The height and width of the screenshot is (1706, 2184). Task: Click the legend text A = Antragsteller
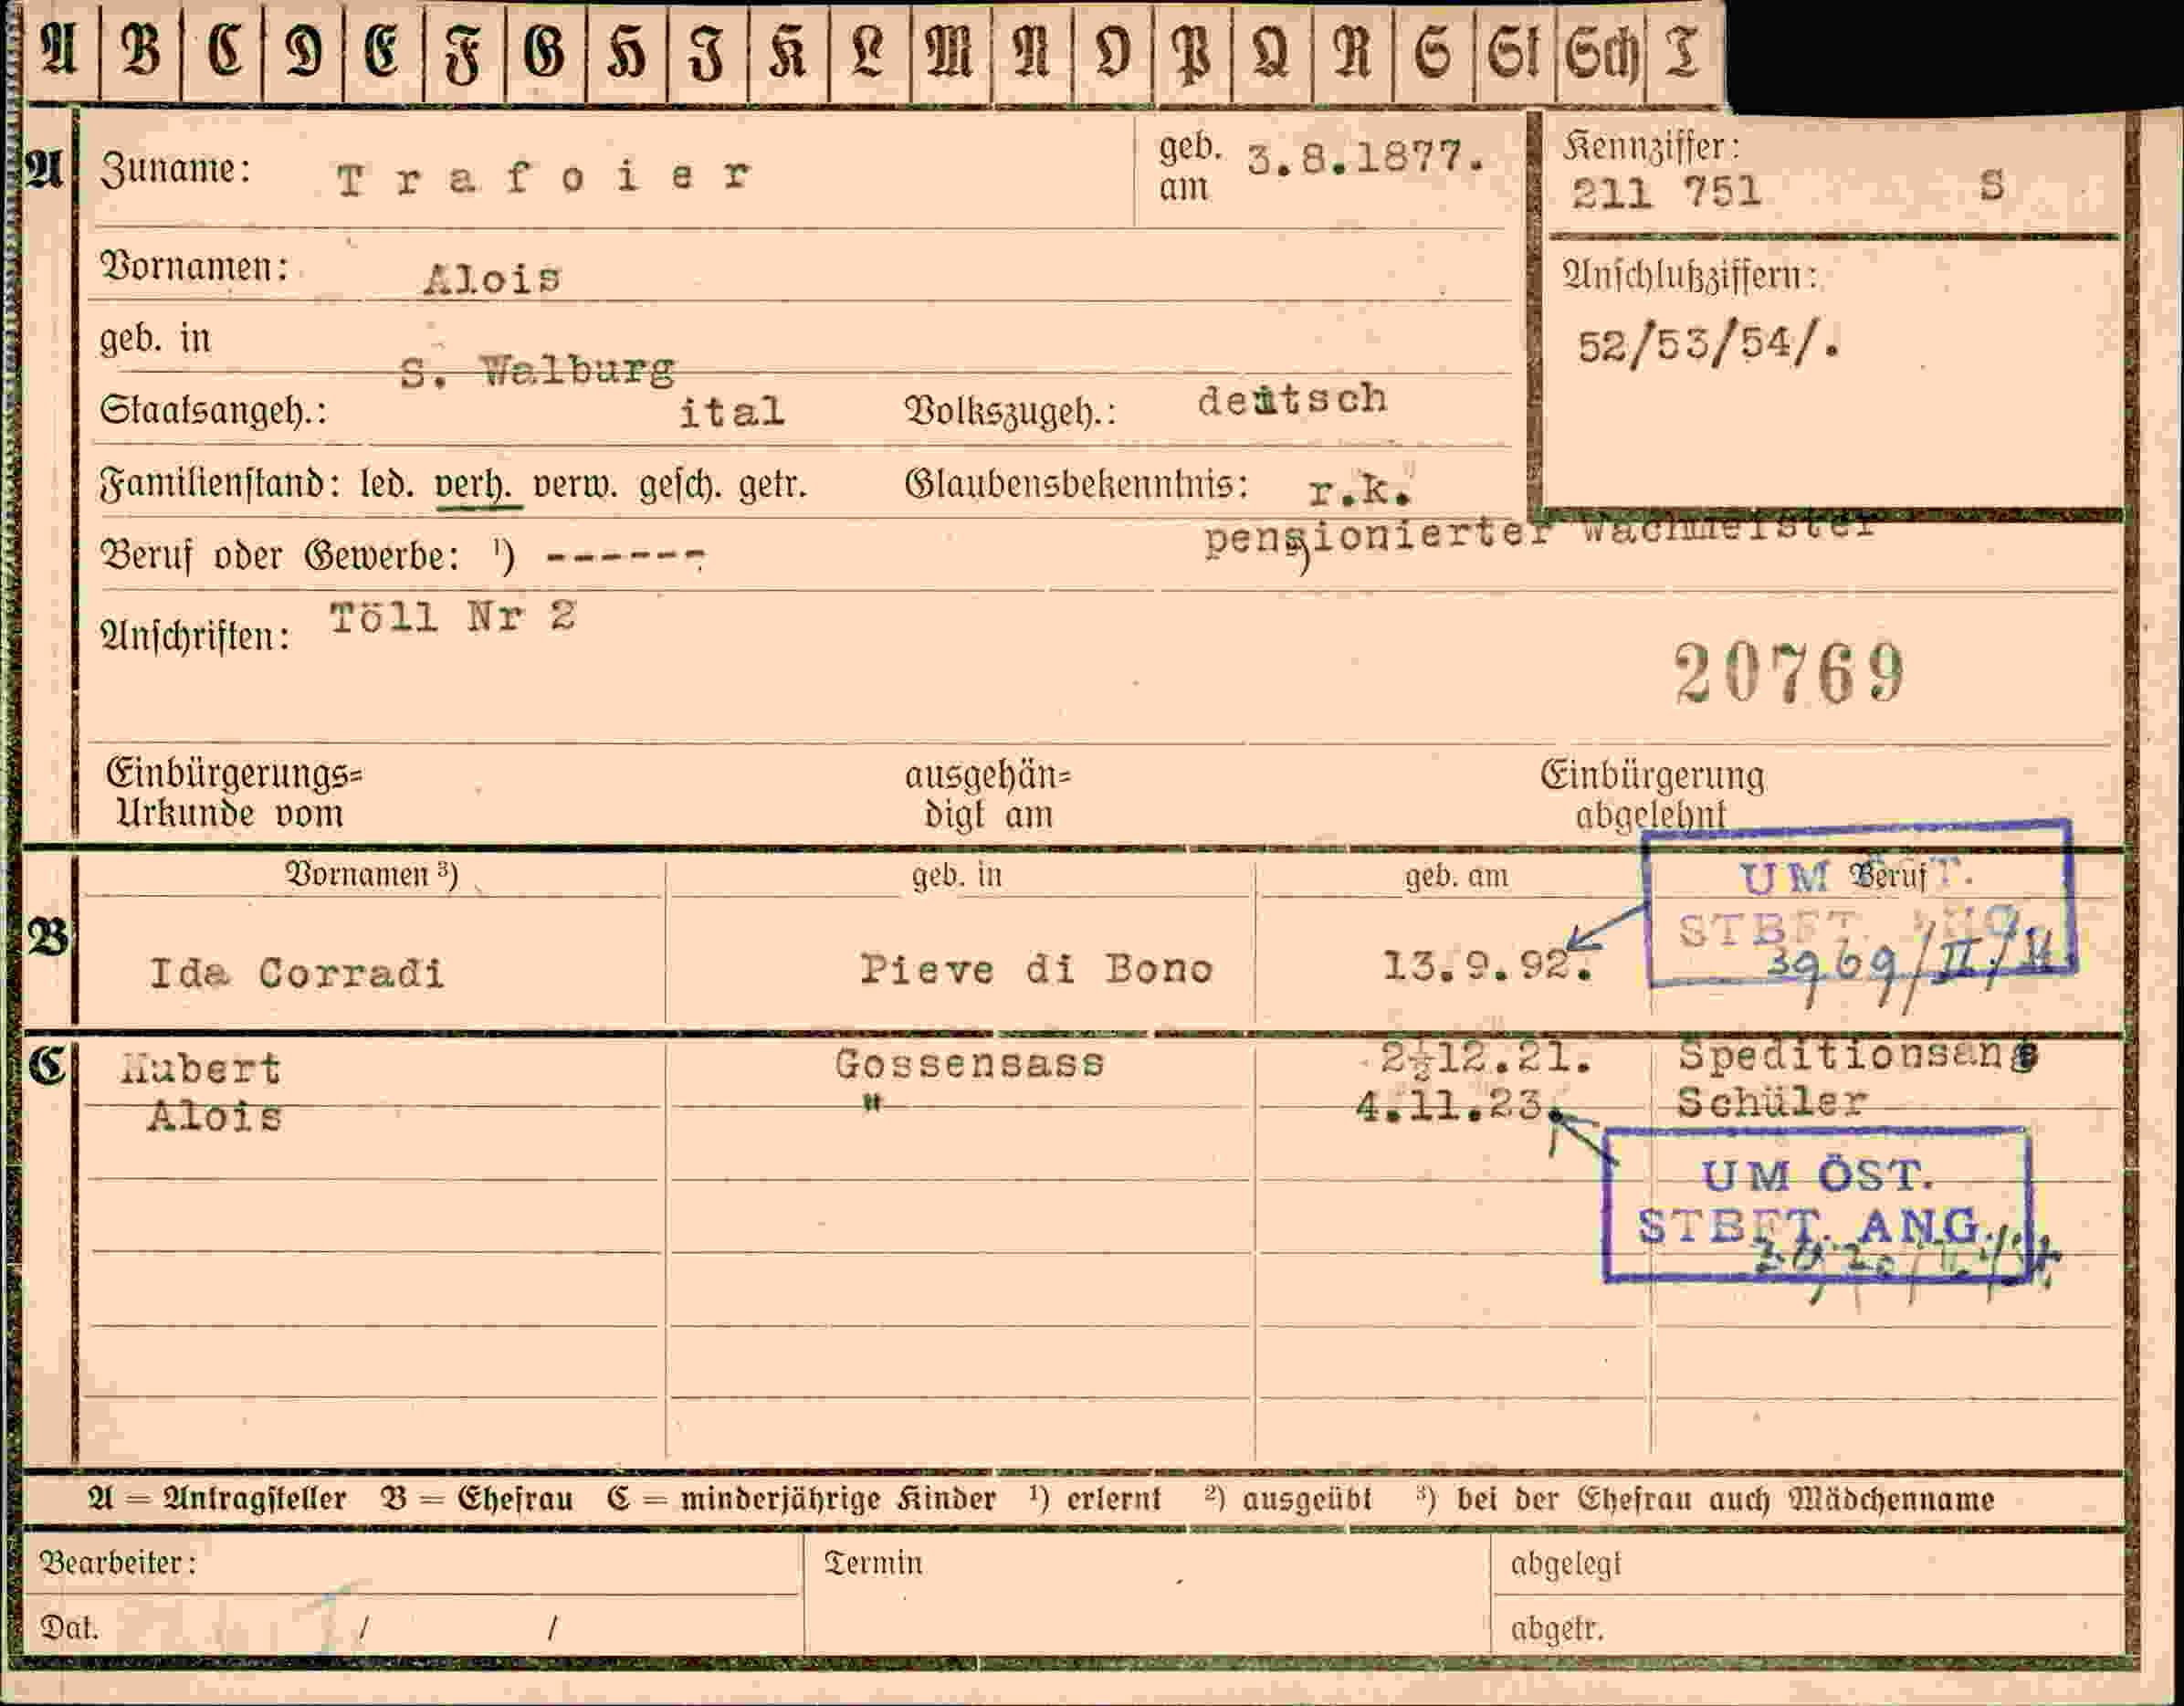(x=217, y=1499)
